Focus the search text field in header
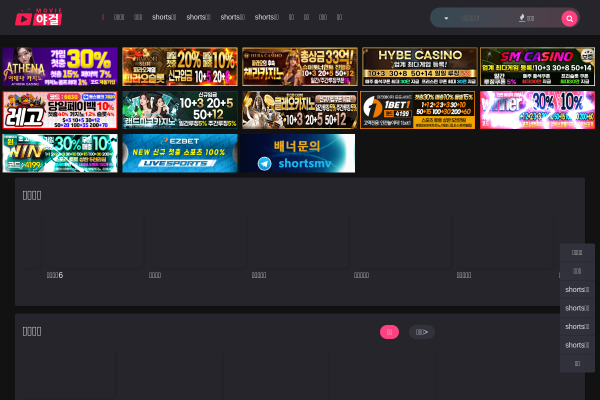Image resolution: width=600 pixels, height=400 pixels. (x=485, y=18)
